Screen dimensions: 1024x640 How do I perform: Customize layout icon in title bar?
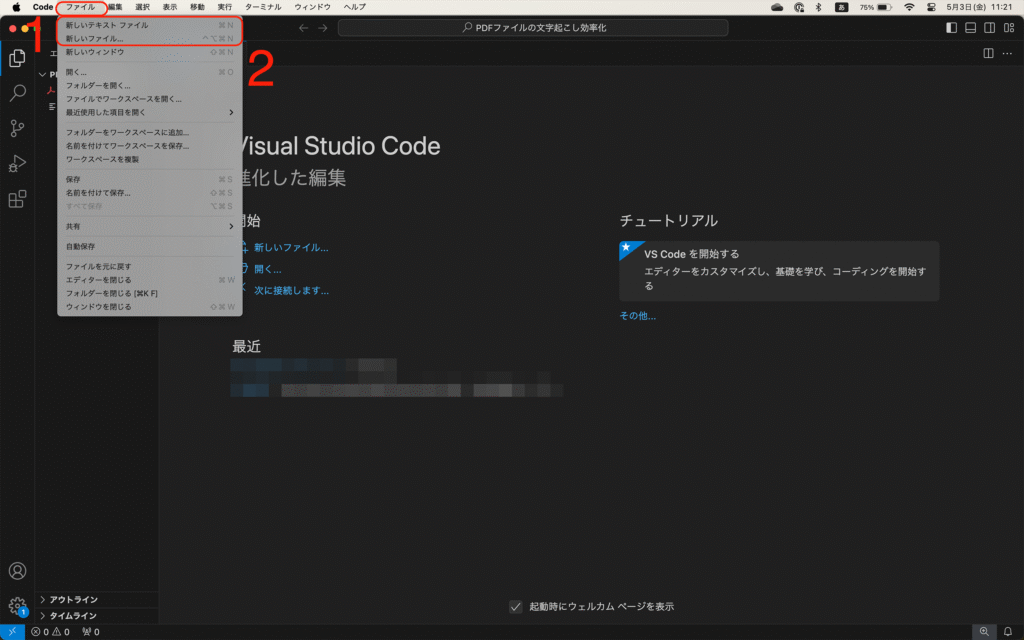(1009, 27)
